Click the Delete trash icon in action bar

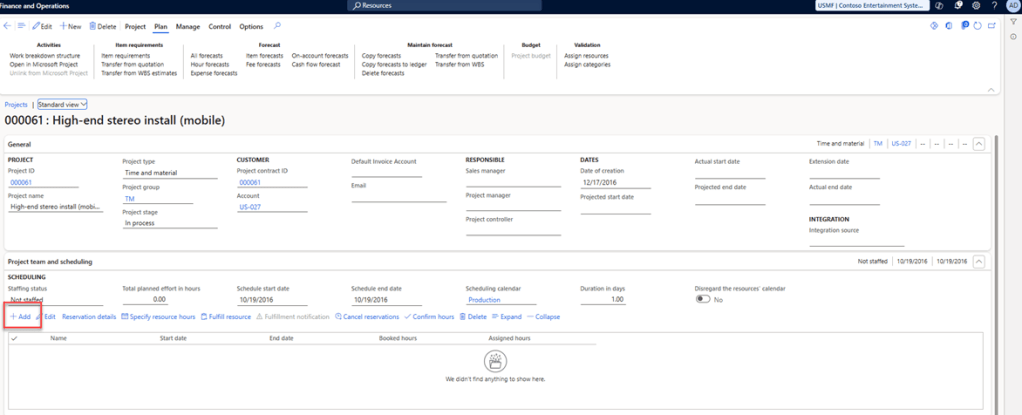(103, 26)
